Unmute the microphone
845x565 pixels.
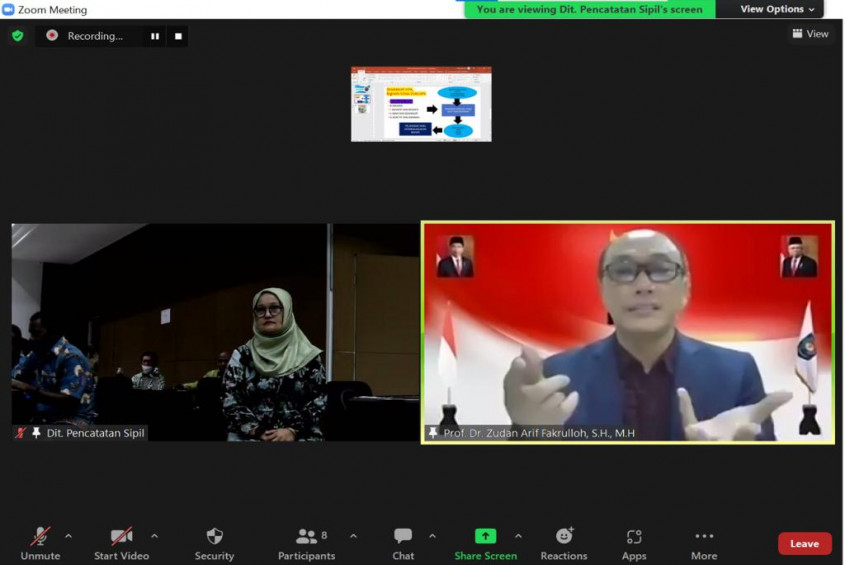tap(40, 543)
